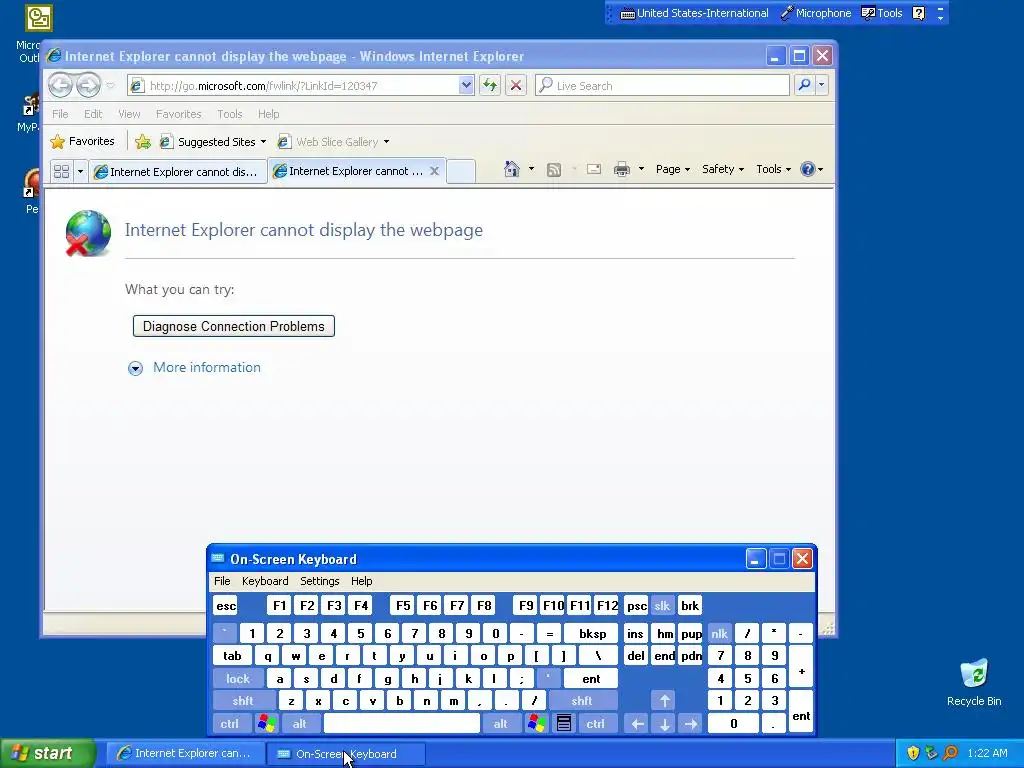Click the bksp key on keyboard
This screenshot has width=1024, height=768.
click(592, 633)
